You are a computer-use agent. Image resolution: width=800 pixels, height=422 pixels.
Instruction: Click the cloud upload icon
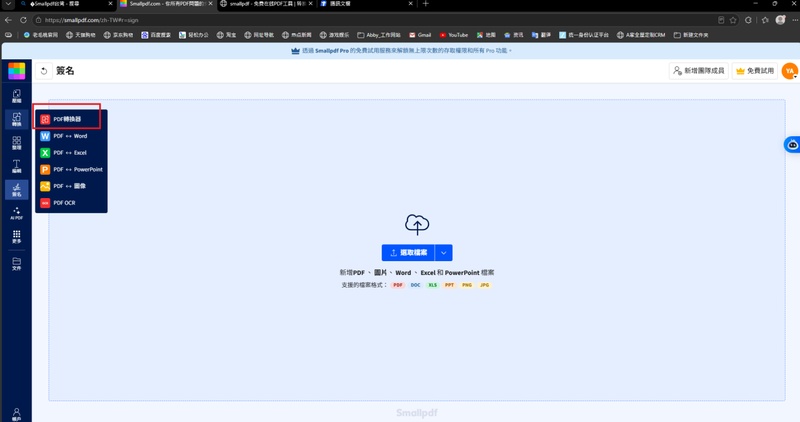point(417,225)
